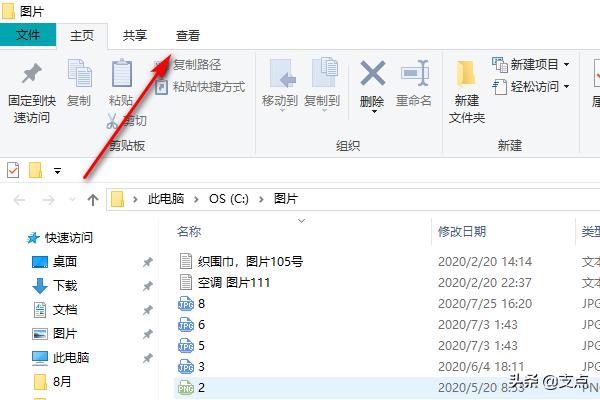Sort by the 名称 column header
Screen dimensions: 600x400
click(x=189, y=232)
